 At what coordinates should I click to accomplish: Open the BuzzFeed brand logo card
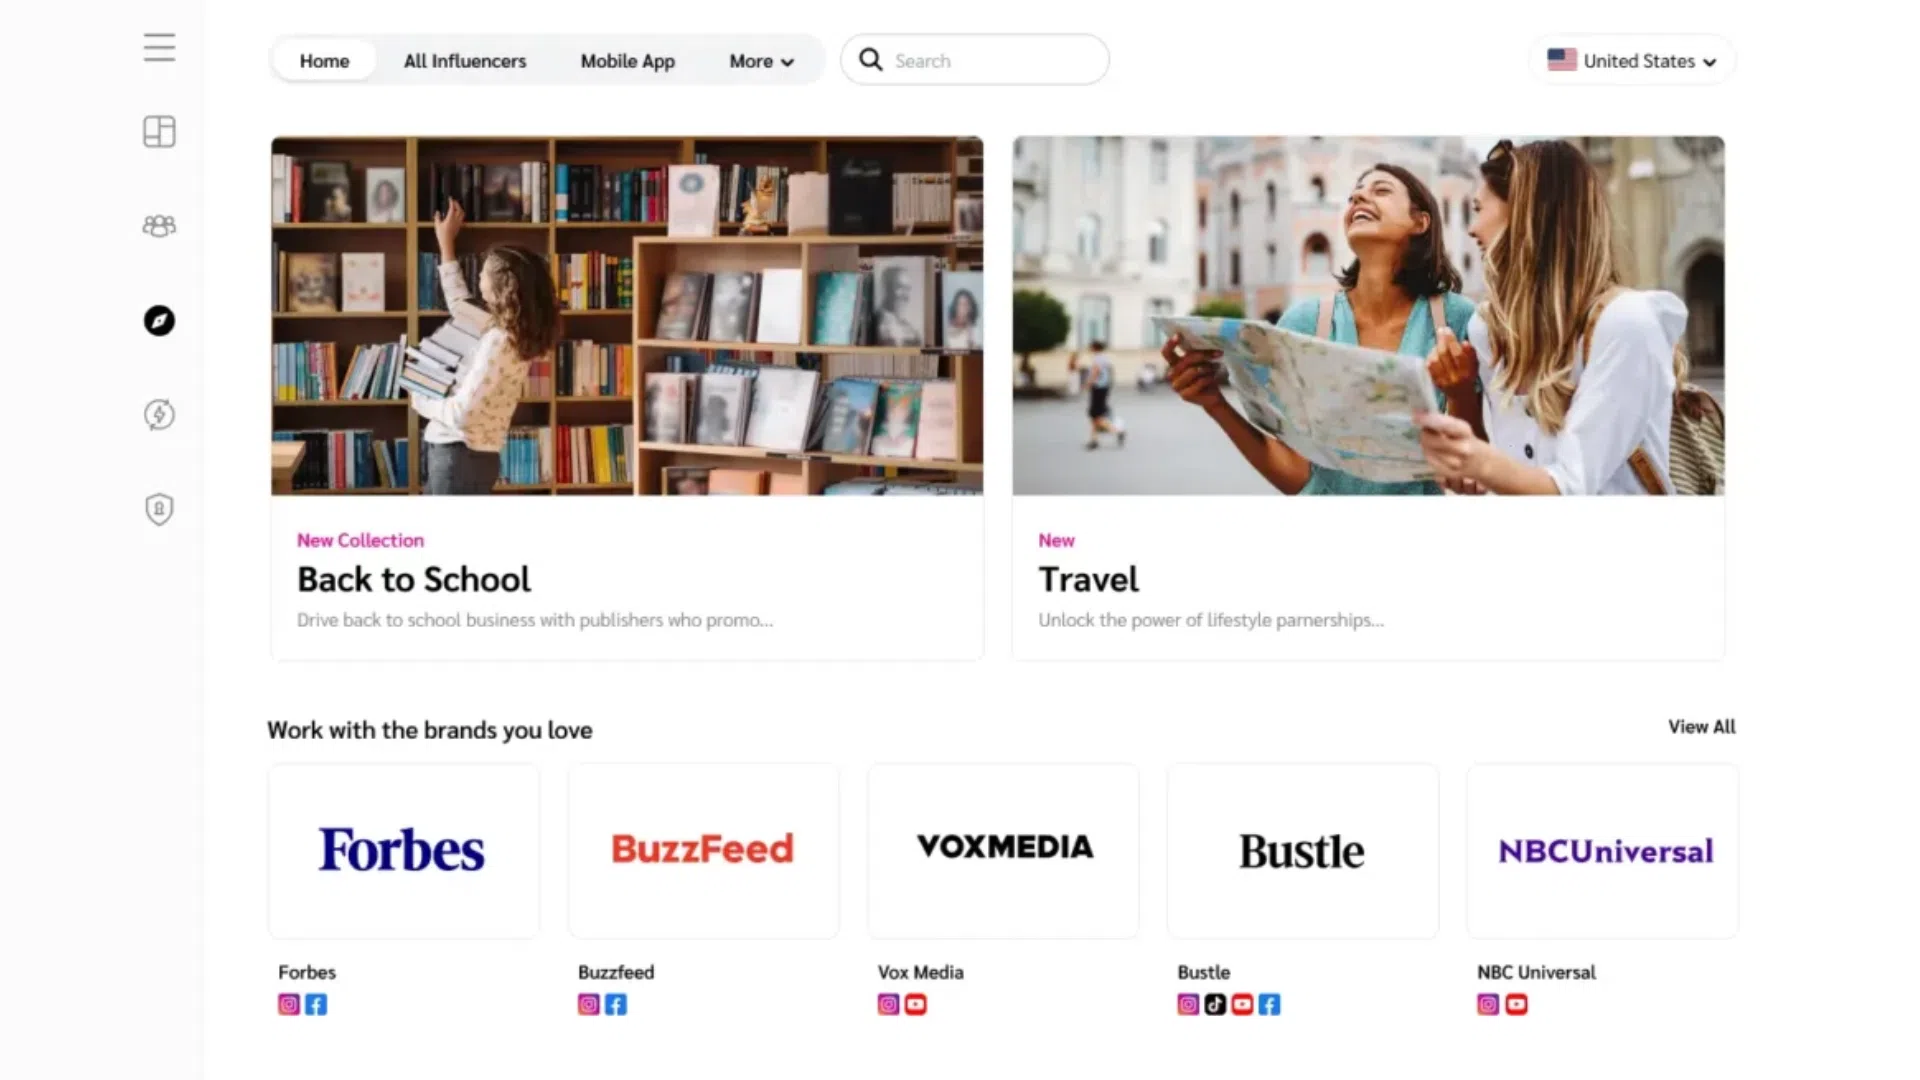click(704, 851)
